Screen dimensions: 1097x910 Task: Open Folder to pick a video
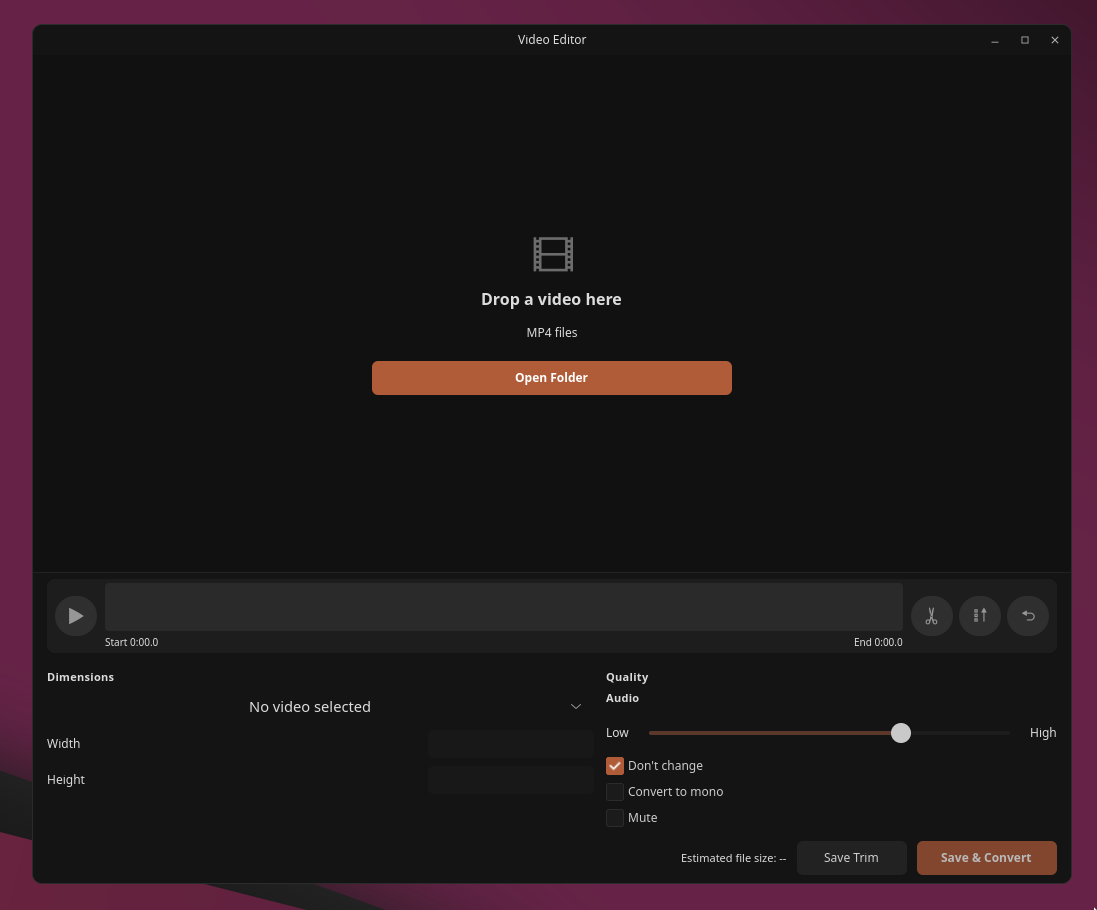coord(551,378)
